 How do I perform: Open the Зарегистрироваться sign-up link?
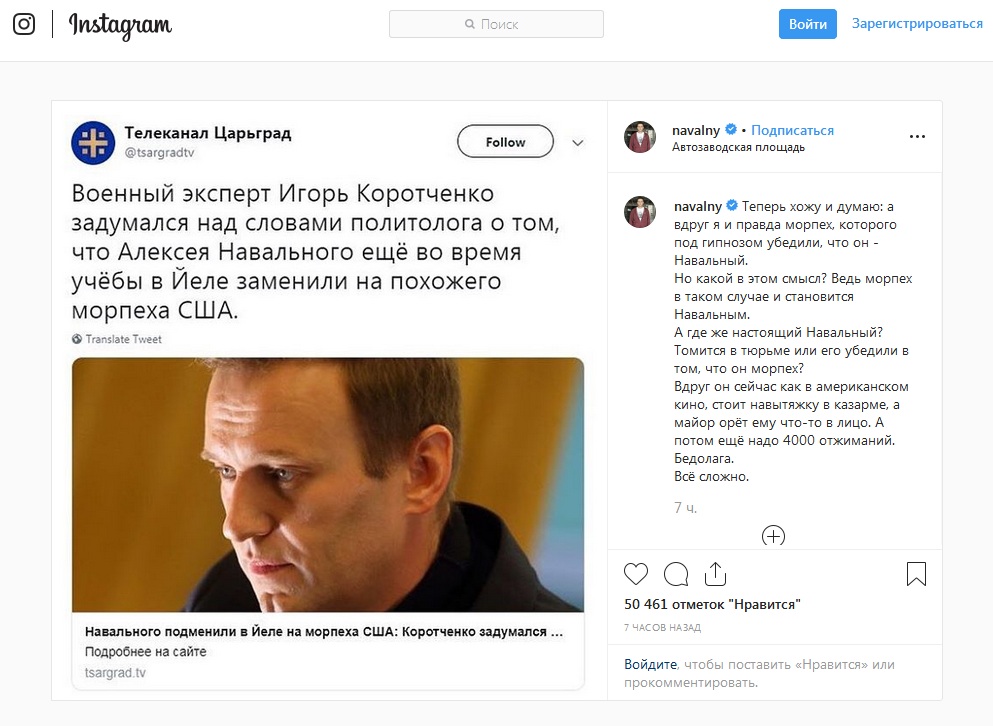[917, 24]
